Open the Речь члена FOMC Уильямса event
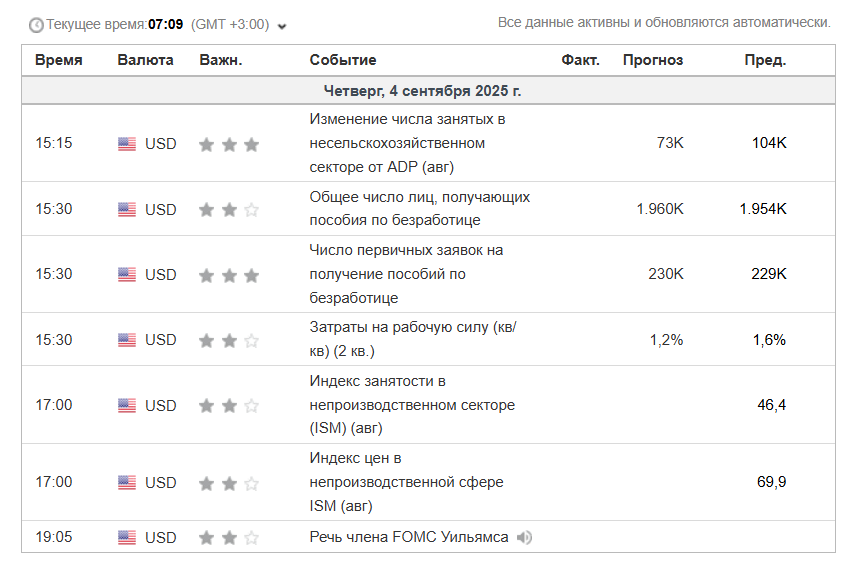The width and height of the screenshot is (857, 571). coord(409,538)
